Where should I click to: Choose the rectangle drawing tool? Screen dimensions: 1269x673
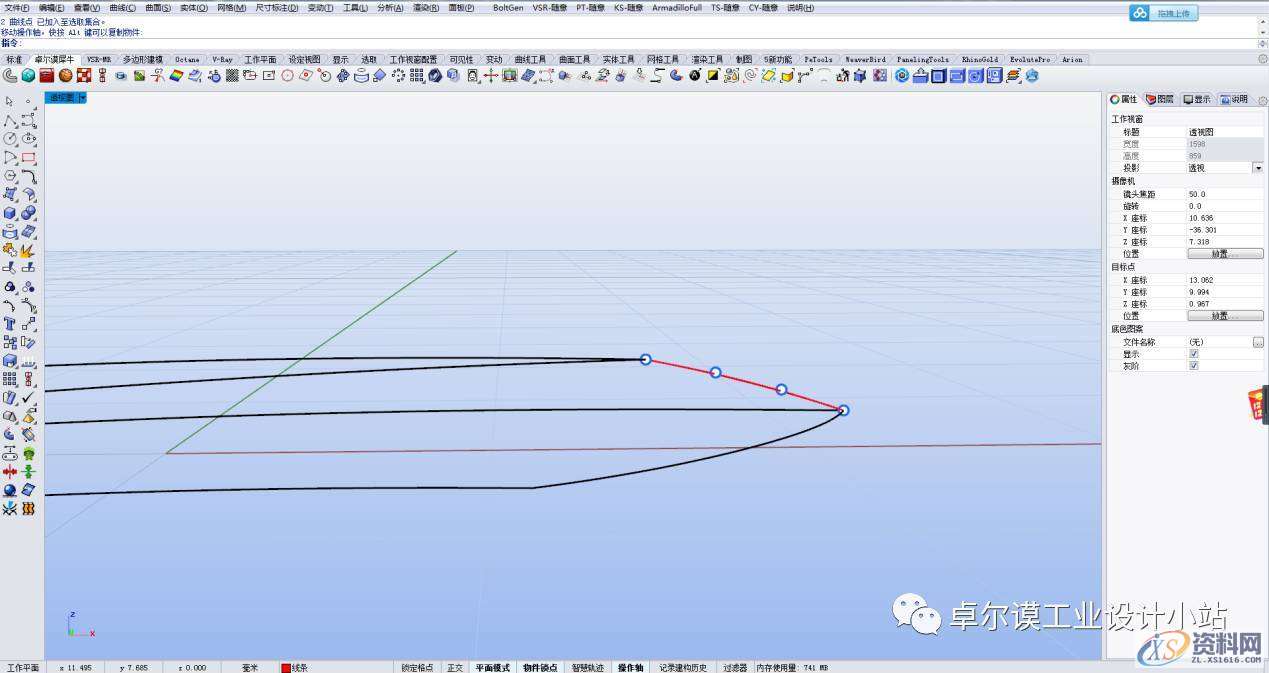tap(28, 158)
